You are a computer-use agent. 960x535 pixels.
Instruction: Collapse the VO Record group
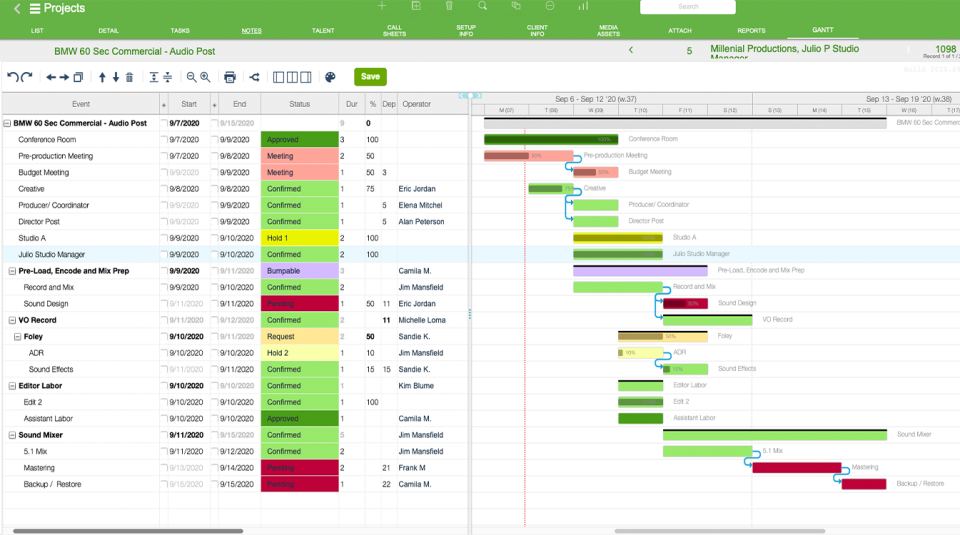point(12,320)
